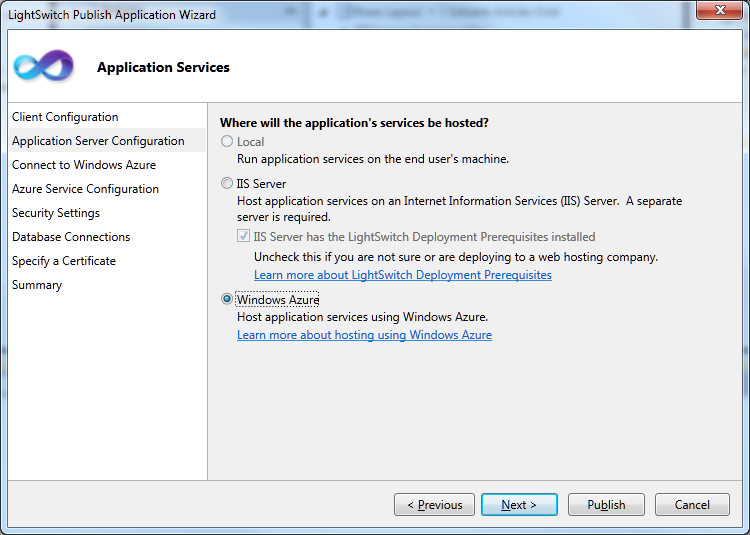Click the question about where services are hosted
Viewport: 750px width, 535px height.
354,123
